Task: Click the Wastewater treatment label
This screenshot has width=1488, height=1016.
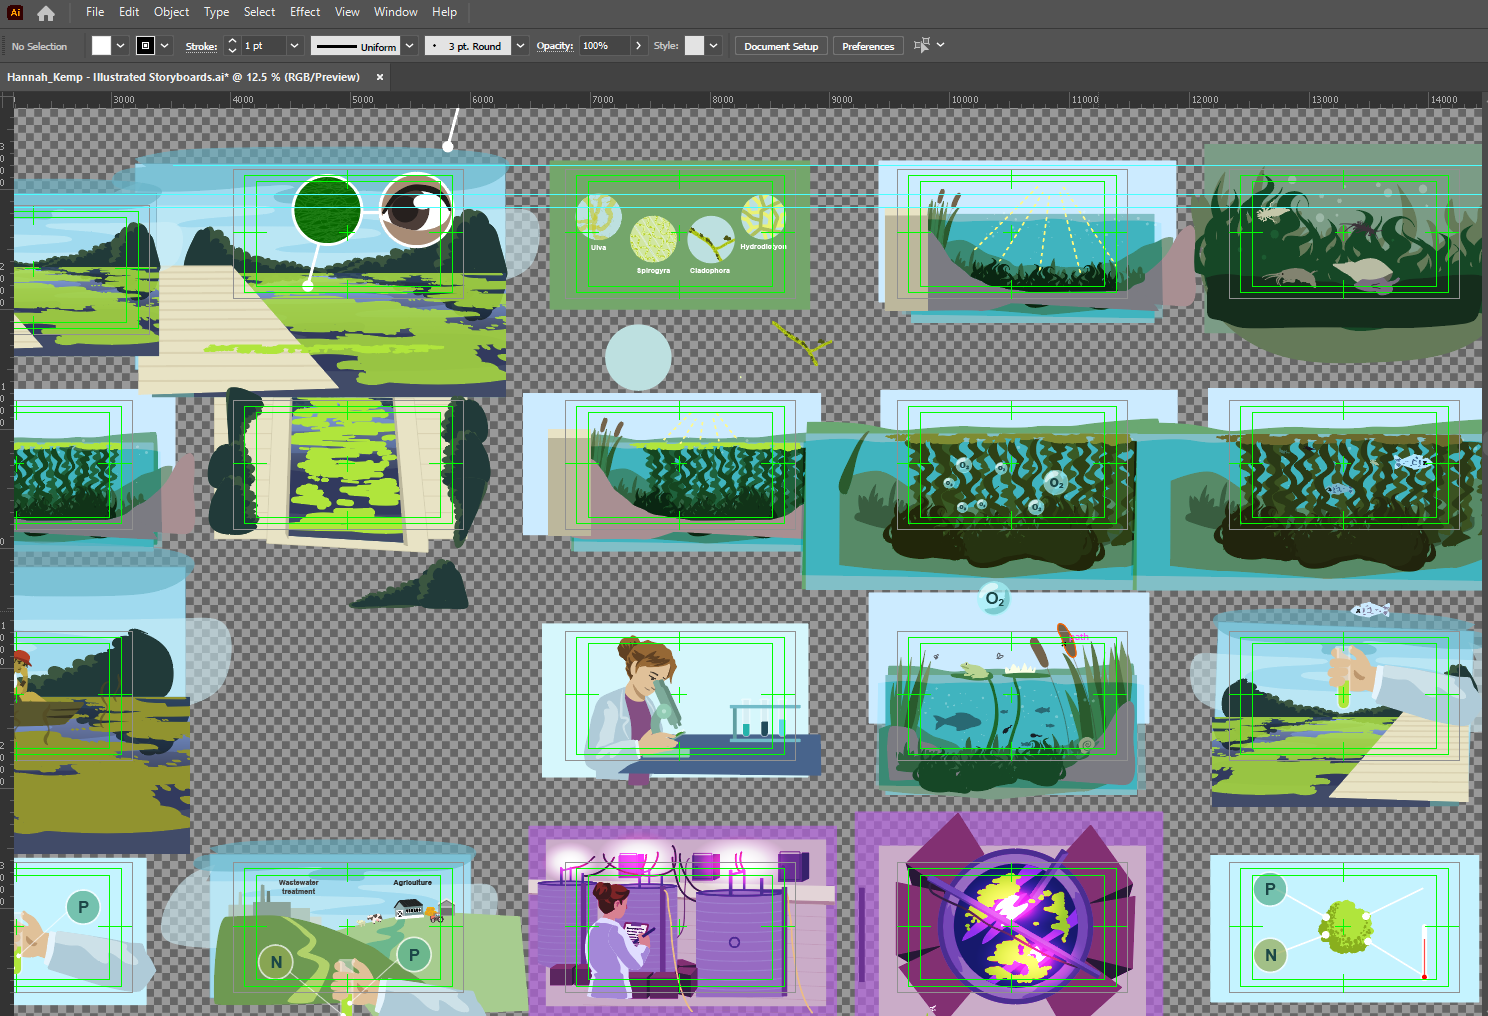Action: (x=298, y=887)
